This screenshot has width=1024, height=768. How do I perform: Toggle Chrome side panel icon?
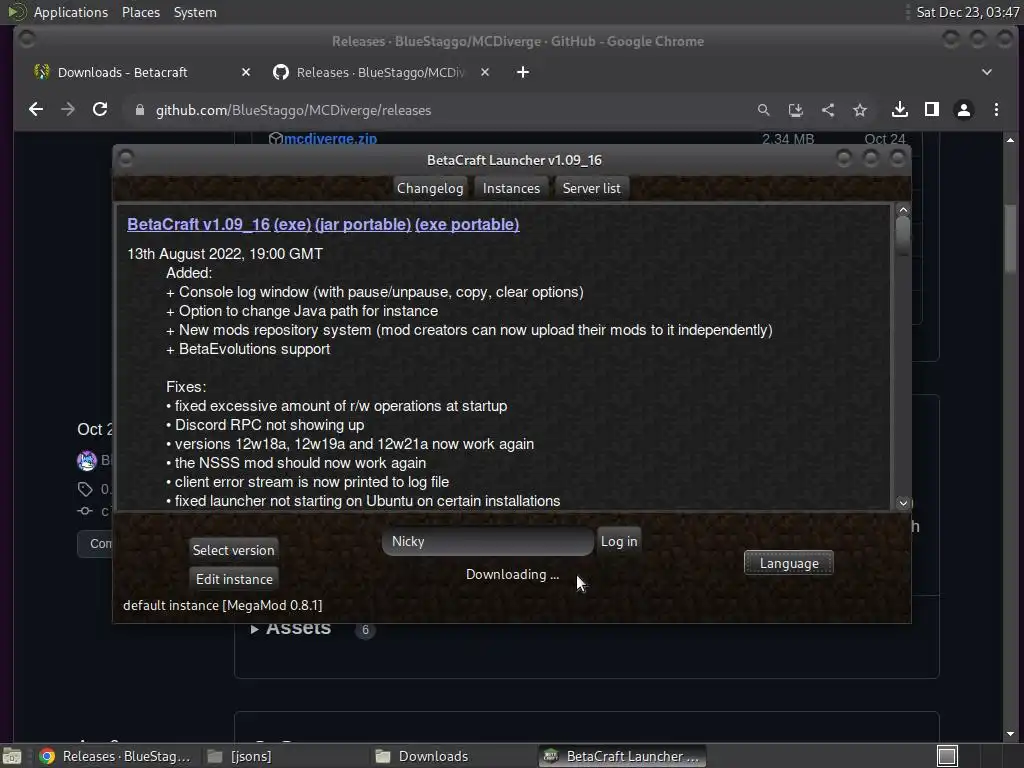[932, 110]
